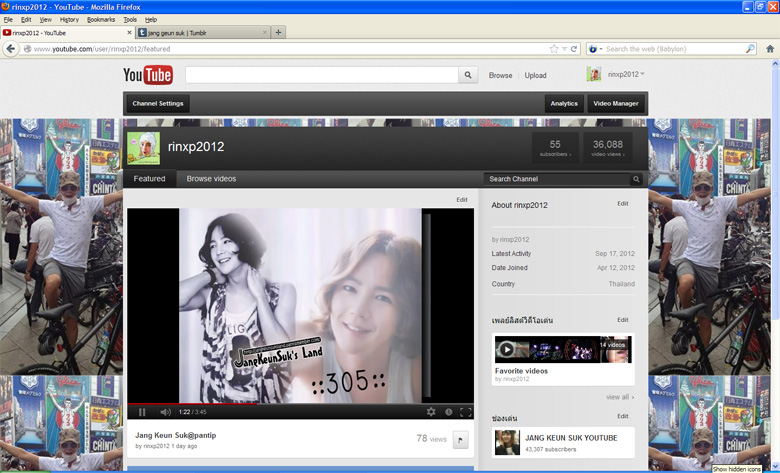Bookmark this page with the star icon
Screen dimensions: 780x473
click(554, 49)
